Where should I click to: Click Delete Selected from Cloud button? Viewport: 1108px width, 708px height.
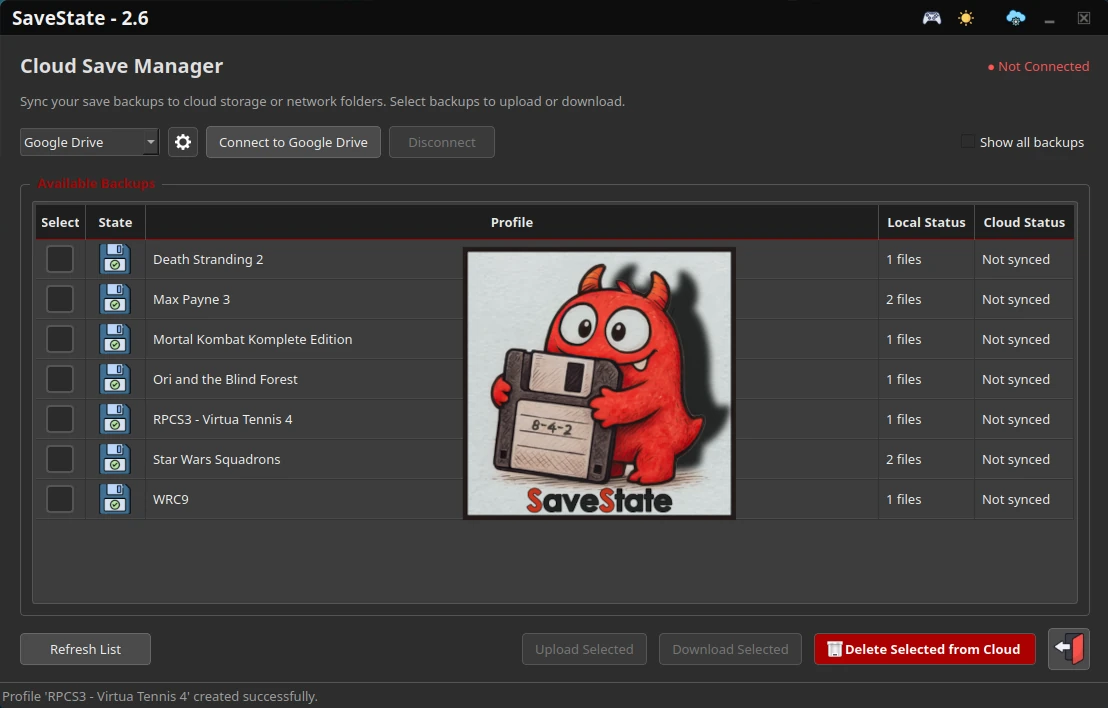[x=924, y=649]
